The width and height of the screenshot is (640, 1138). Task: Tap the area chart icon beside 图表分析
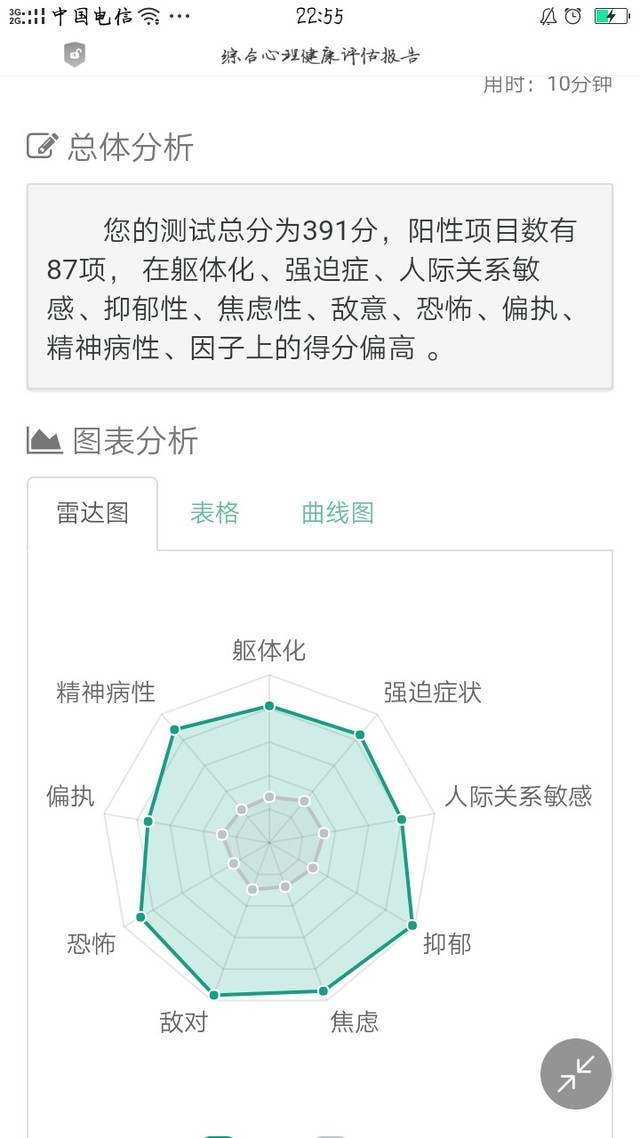pyautogui.click(x=44, y=441)
